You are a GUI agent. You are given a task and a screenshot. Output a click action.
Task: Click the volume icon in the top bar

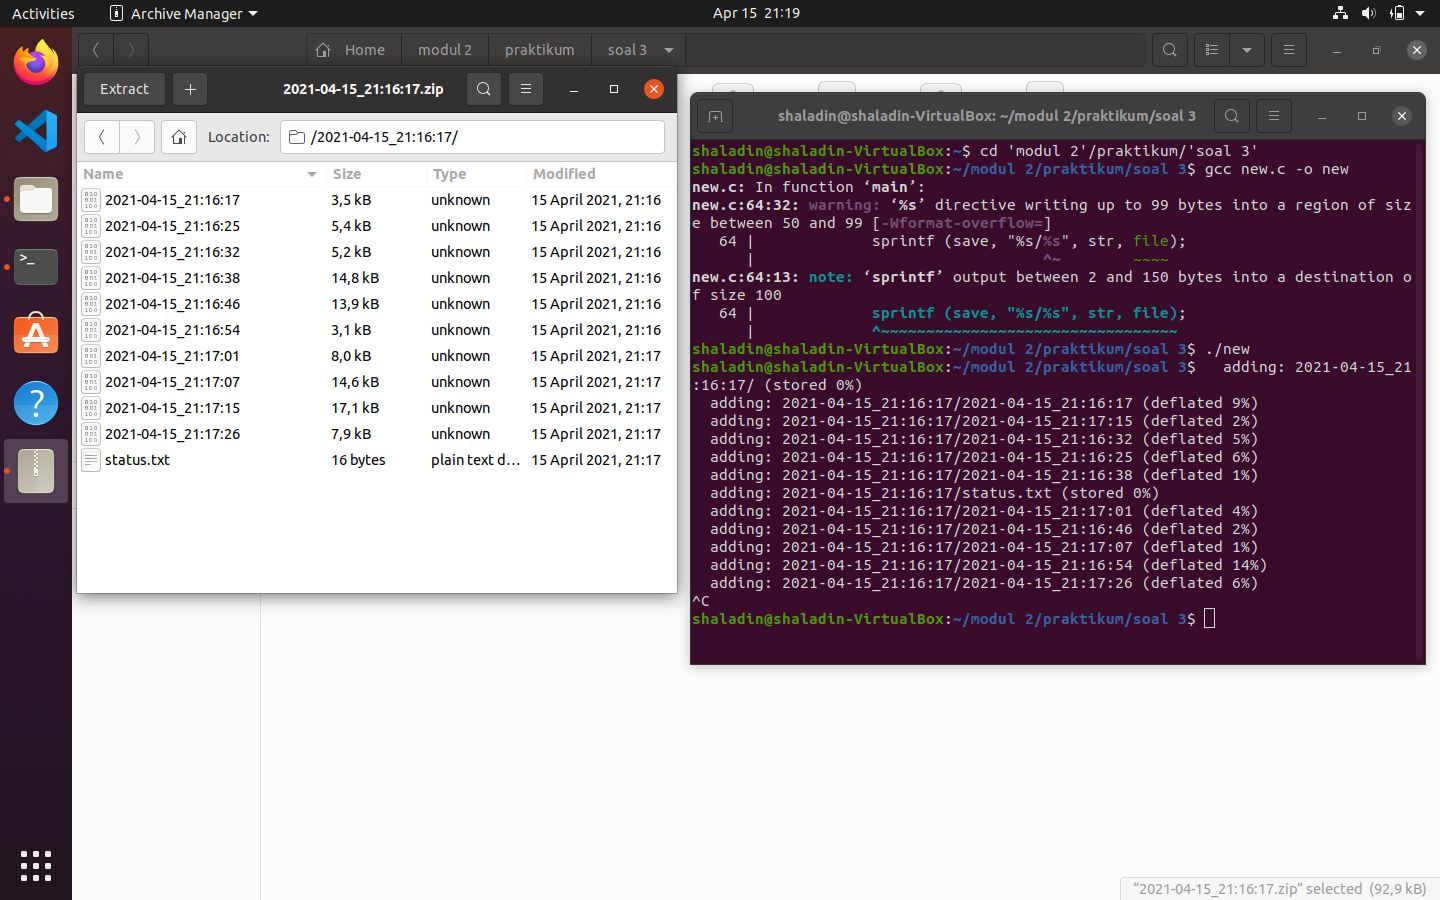tap(1369, 13)
